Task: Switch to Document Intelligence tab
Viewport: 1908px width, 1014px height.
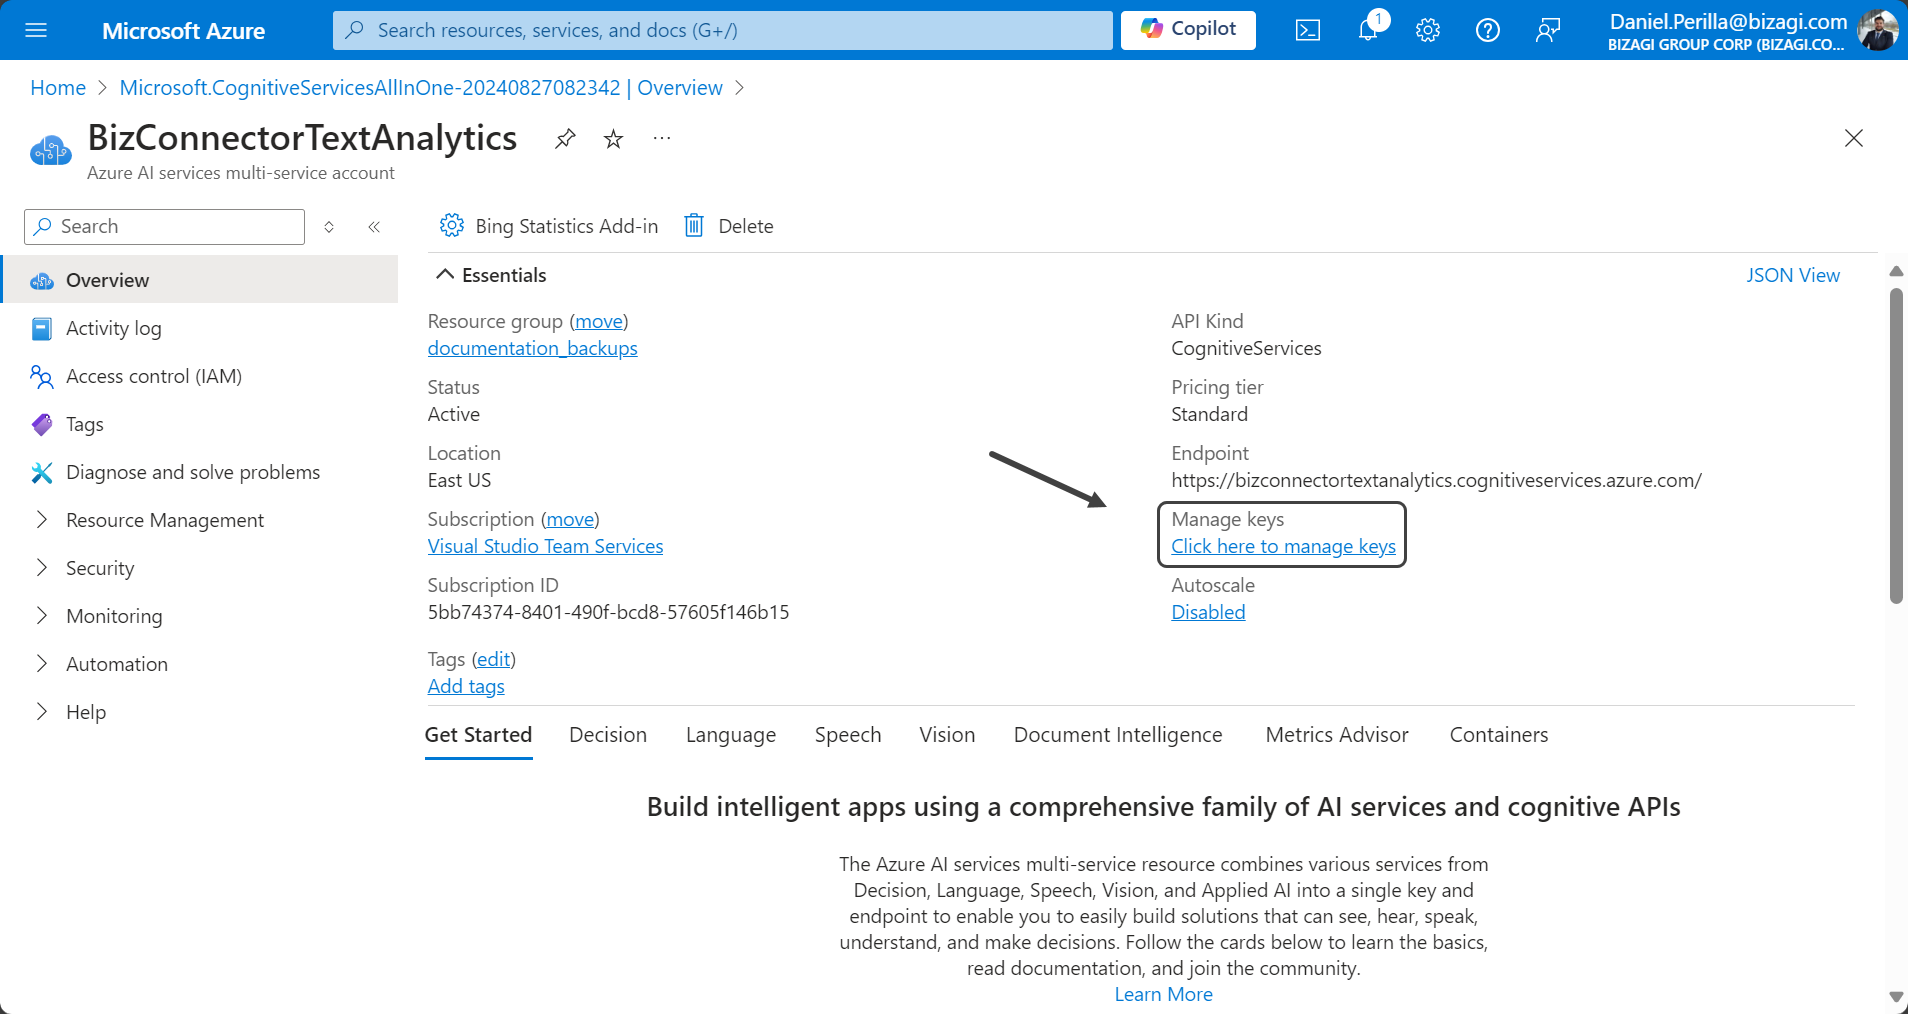Action: [x=1118, y=735]
